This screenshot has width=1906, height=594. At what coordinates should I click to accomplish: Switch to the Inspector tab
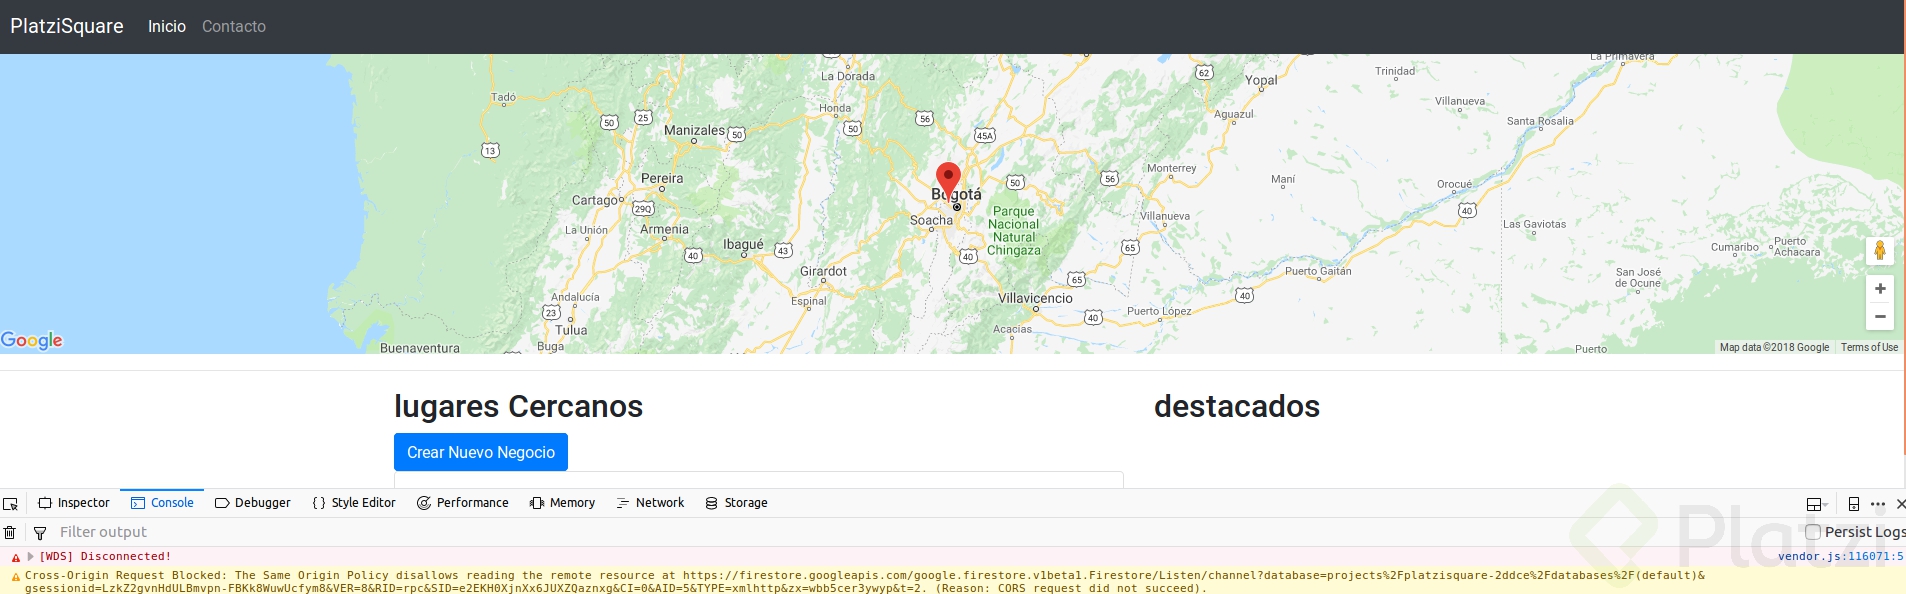[x=74, y=503]
